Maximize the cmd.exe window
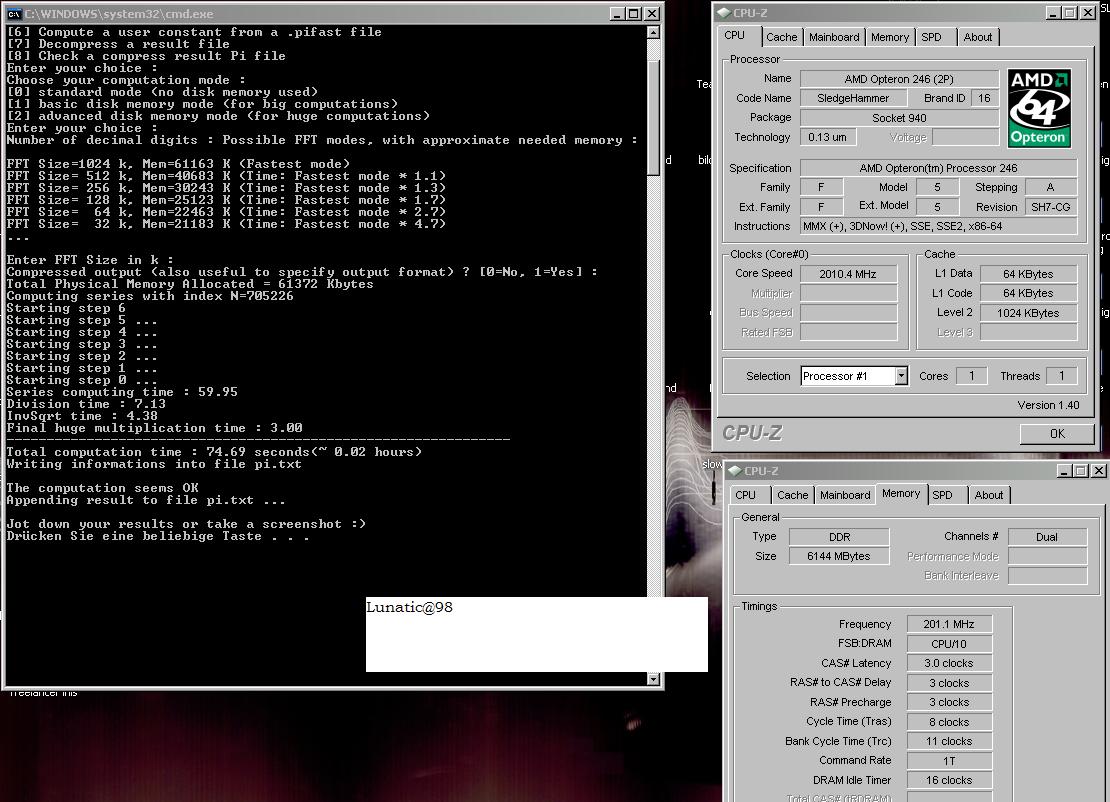1110x802 pixels. coord(634,13)
